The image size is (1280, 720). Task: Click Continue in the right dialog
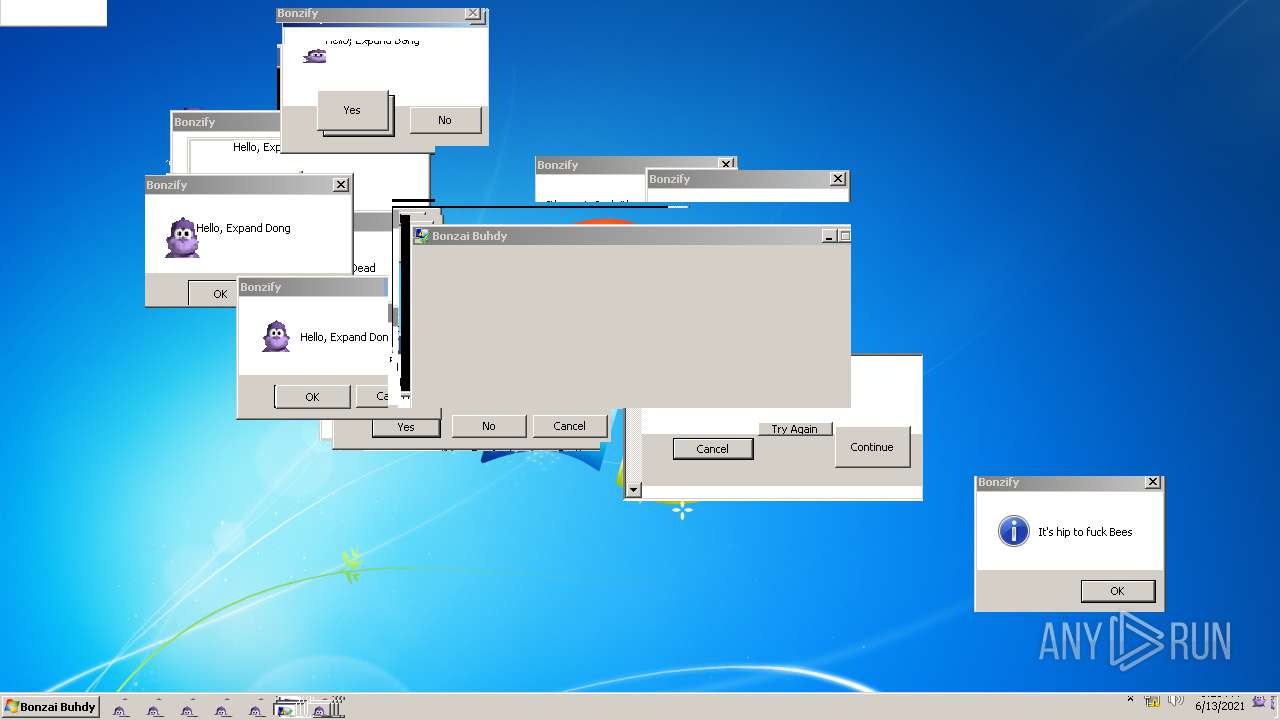pyautogui.click(x=872, y=447)
